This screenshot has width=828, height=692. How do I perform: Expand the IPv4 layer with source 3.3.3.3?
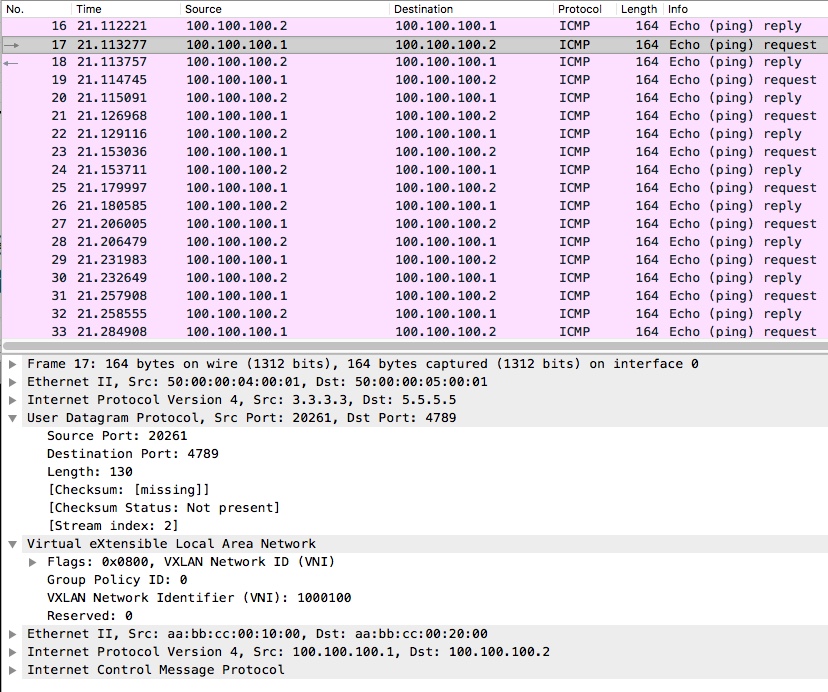coord(13,400)
